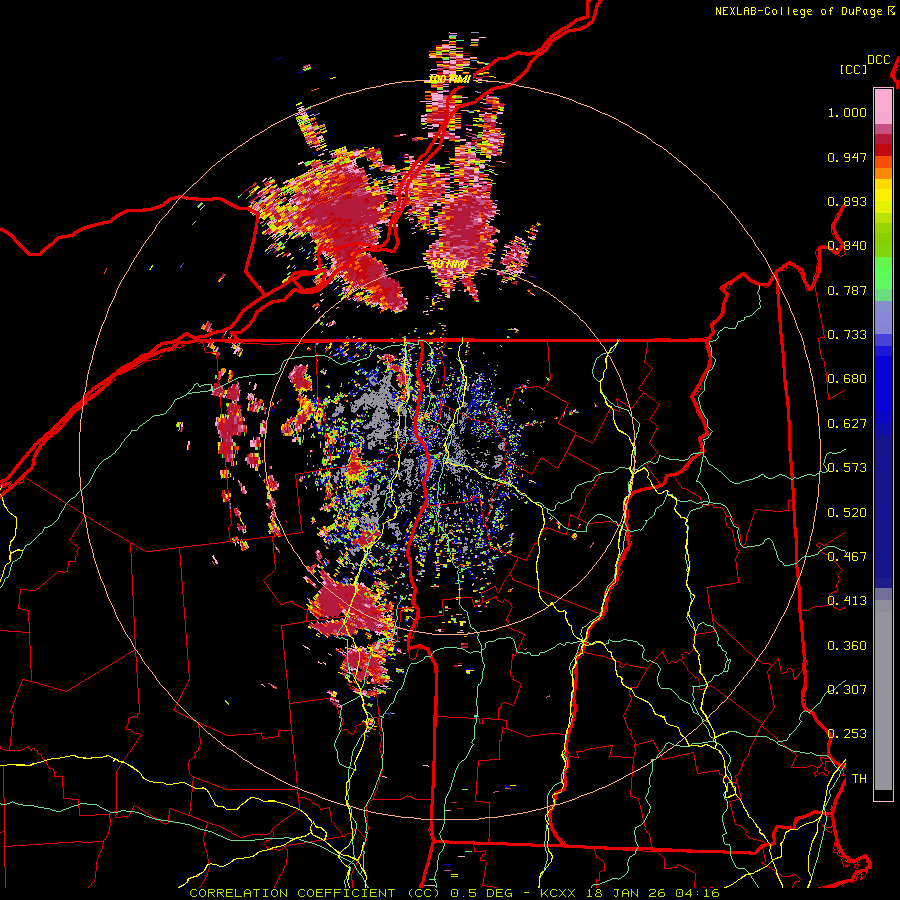Click the 0.360 scale value
The height and width of the screenshot is (900, 900).
click(847, 646)
